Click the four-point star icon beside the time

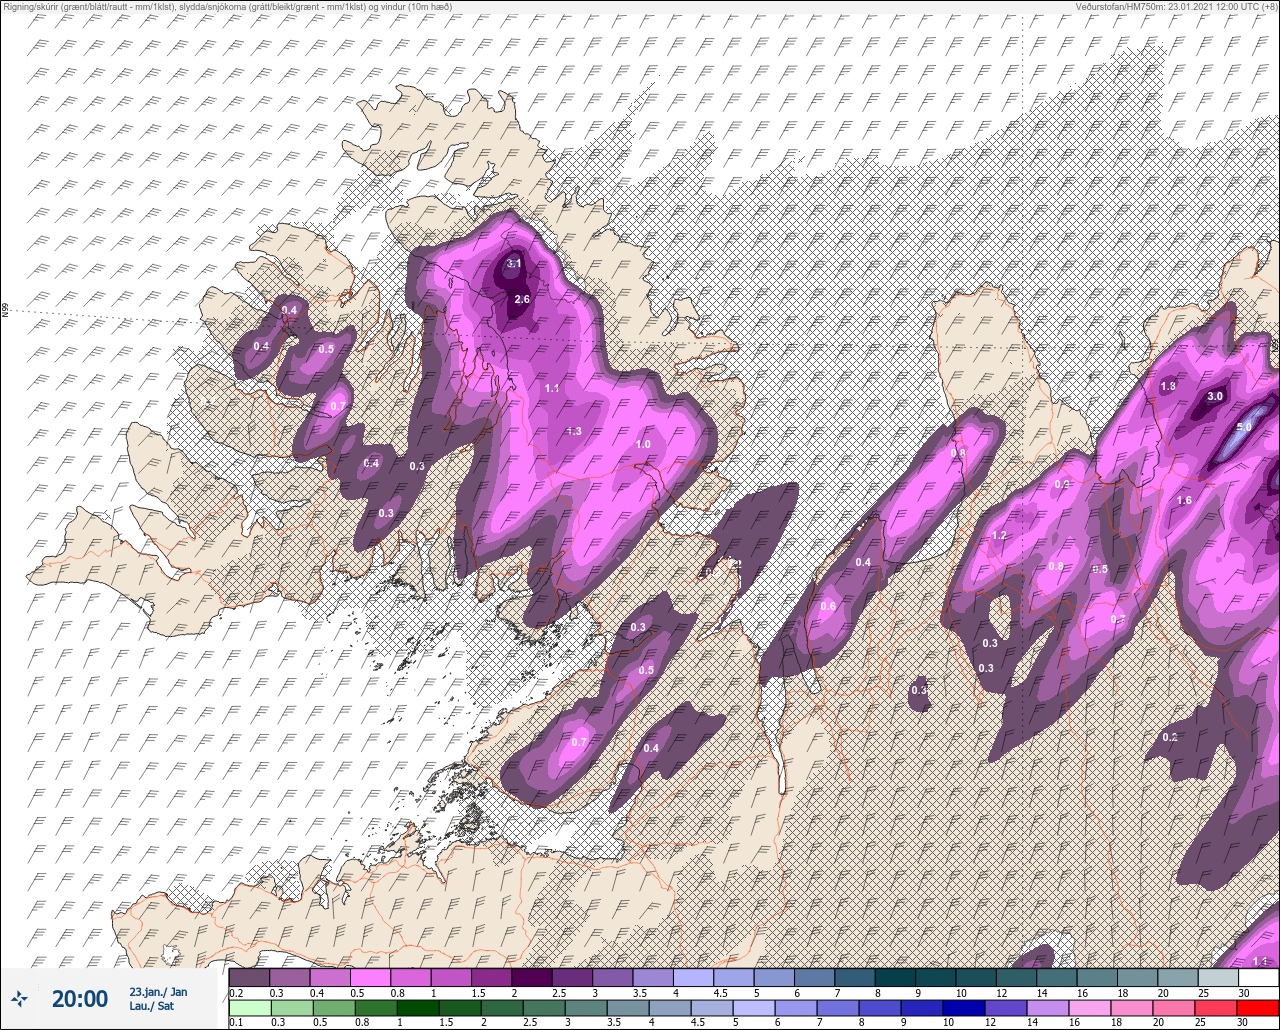(20, 998)
